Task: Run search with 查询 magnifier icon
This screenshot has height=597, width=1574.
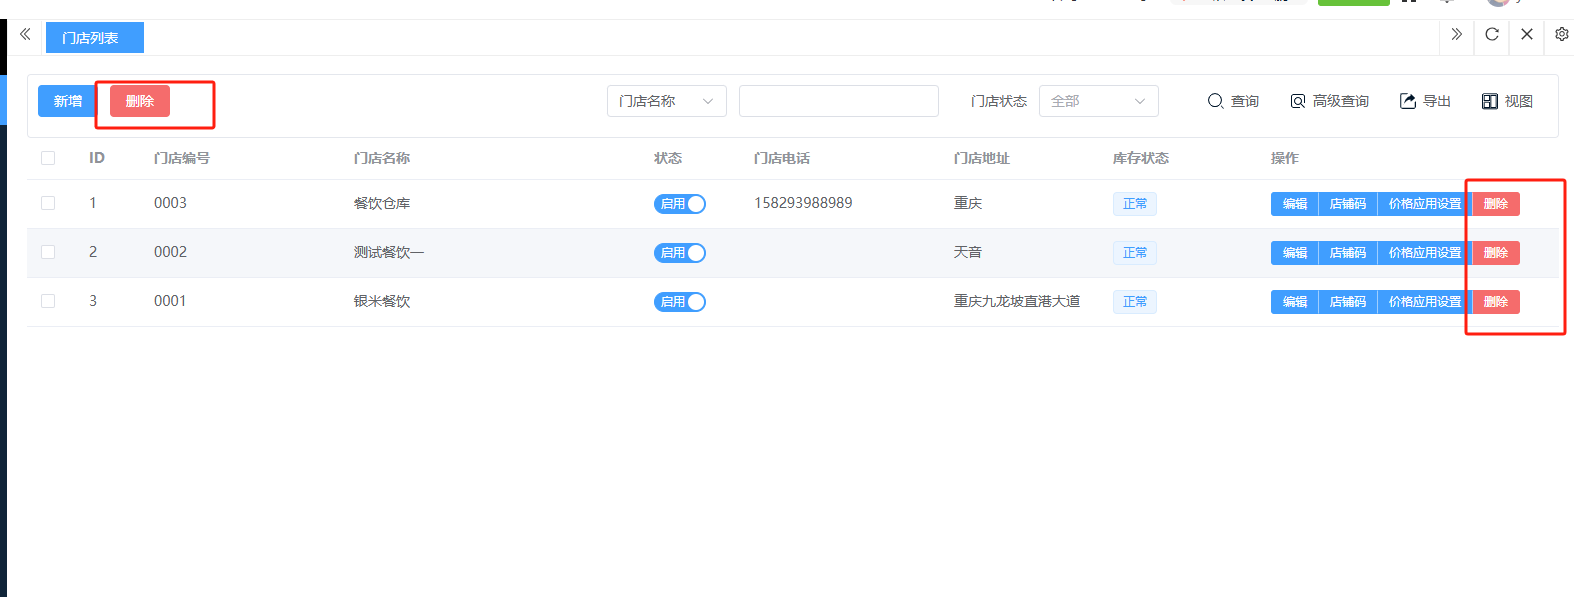Action: point(1233,101)
